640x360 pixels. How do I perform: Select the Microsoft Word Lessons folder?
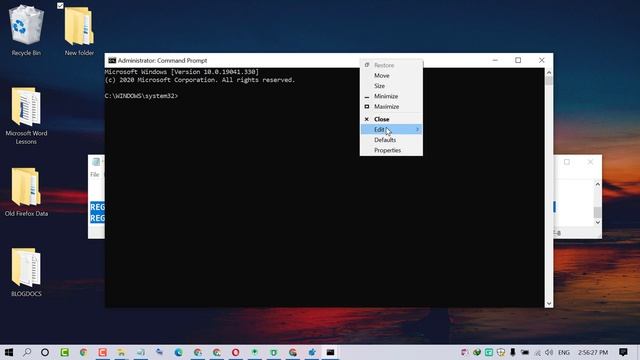tap(26, 116)
